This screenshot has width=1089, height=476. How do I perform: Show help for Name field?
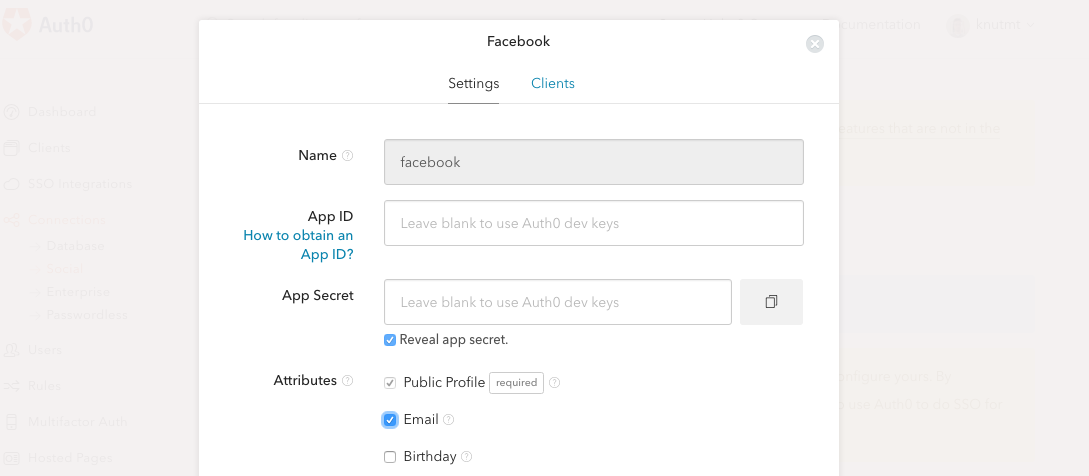coord(347,156)
